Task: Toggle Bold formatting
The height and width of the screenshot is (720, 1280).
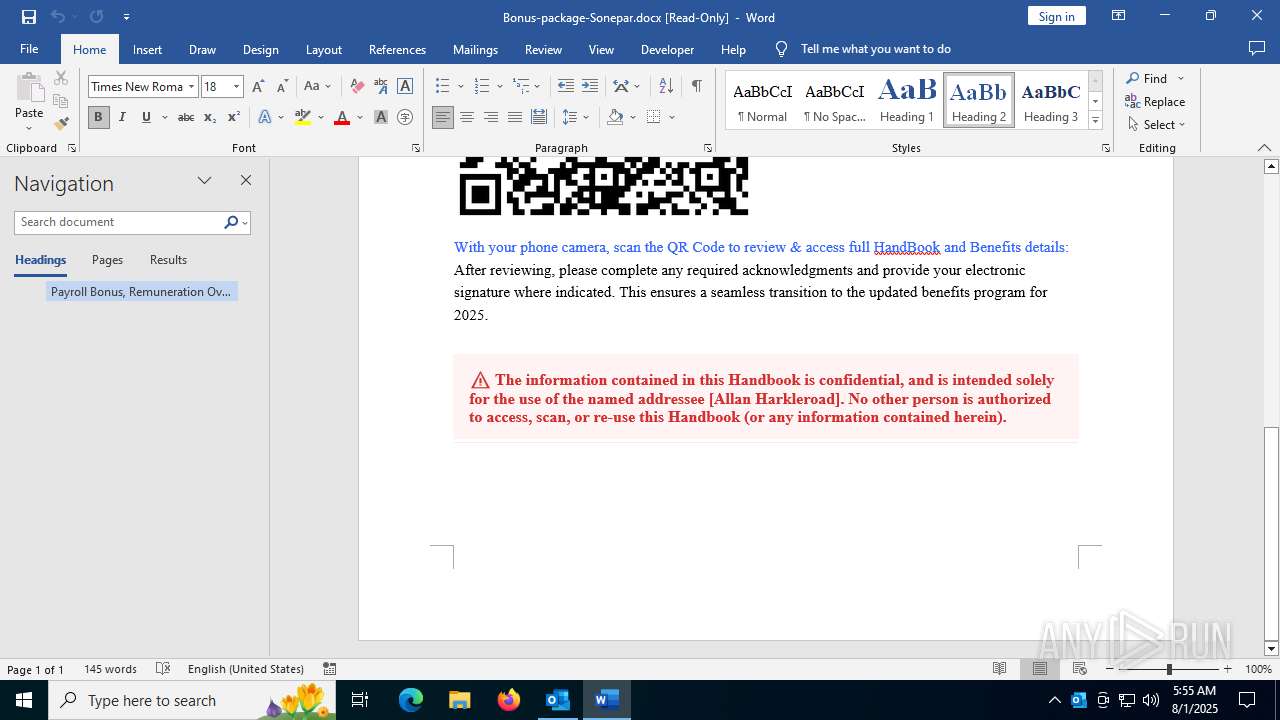Action: 98,117
